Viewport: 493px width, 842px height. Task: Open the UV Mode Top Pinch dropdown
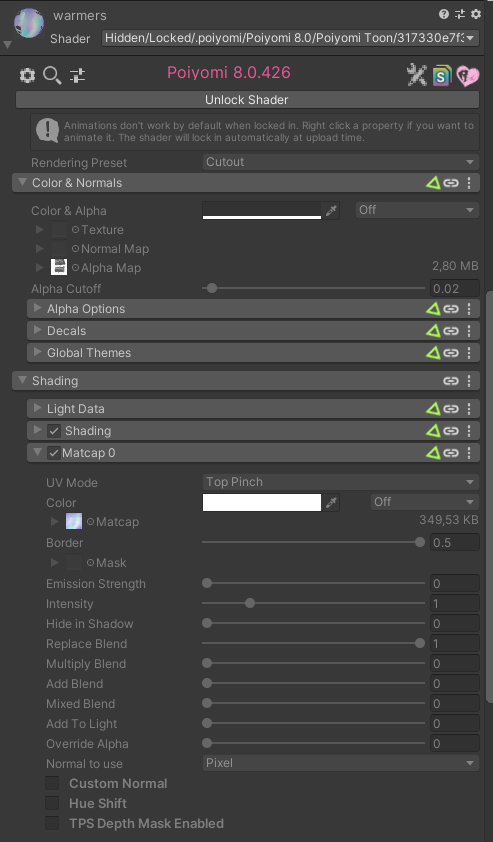(x=340, y=482)
